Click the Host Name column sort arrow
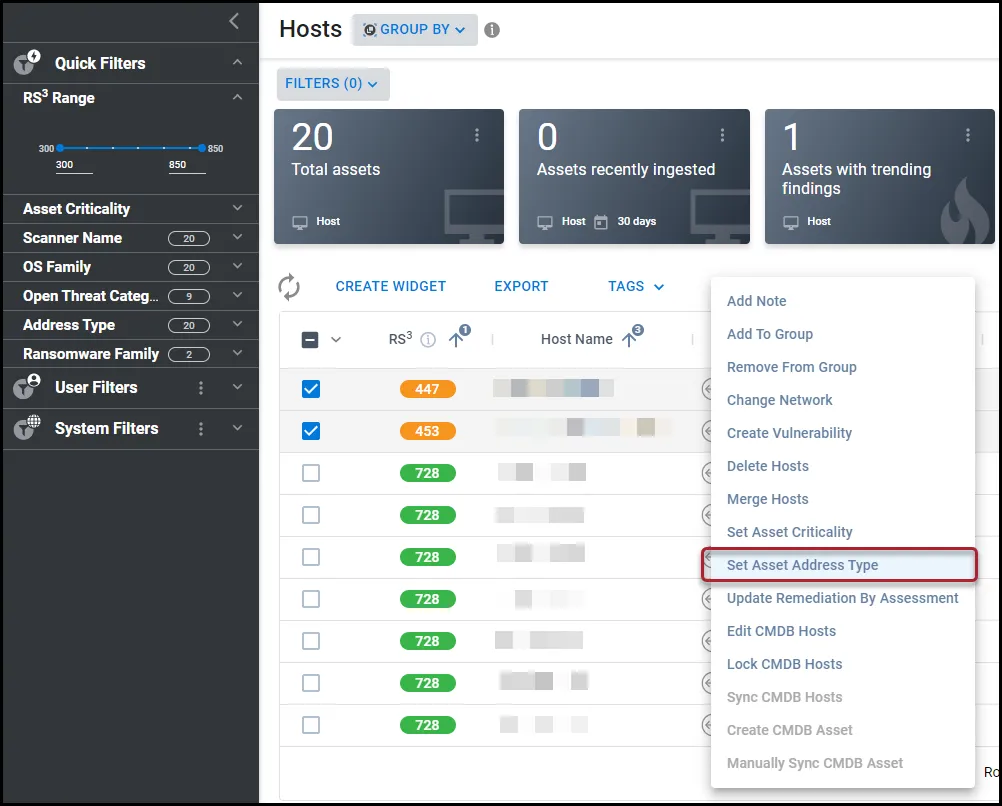The height and width of the screenshot is (806, 1002). (x=629, y=339)
